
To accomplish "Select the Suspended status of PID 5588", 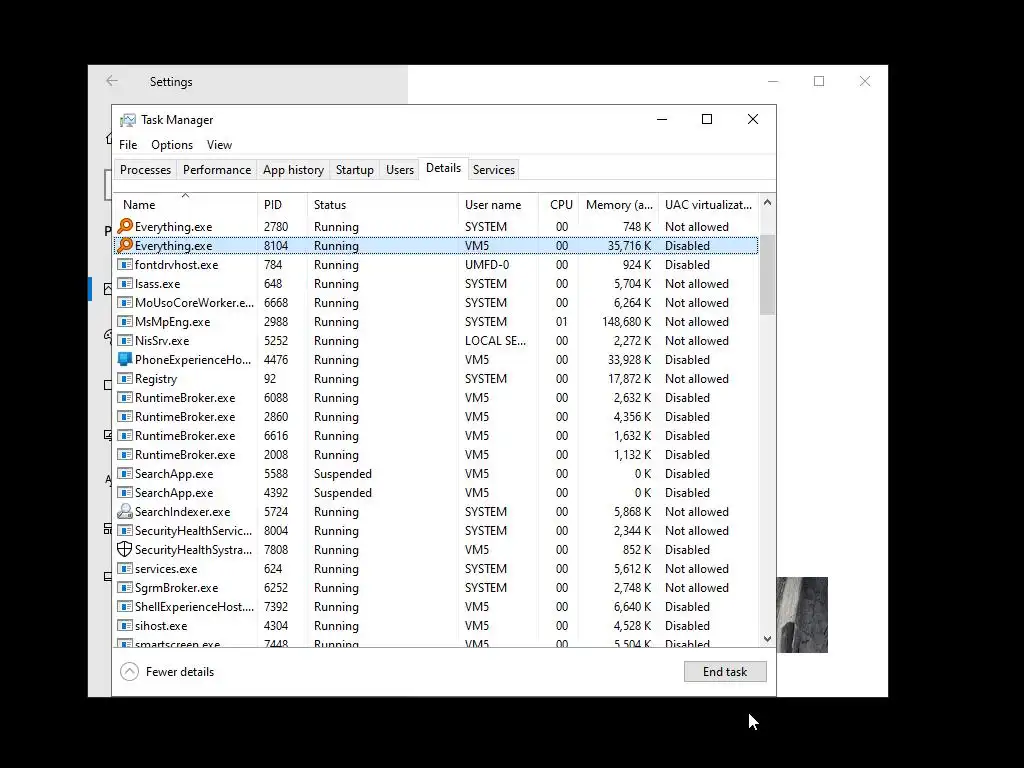I will click(343, 473).
